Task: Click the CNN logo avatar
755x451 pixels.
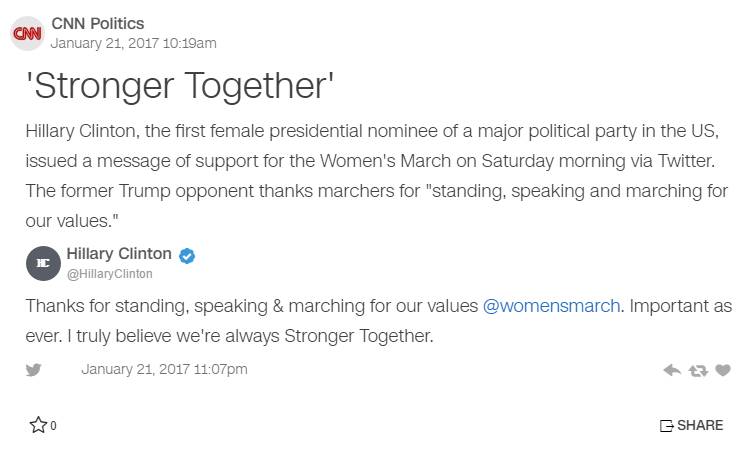Action: (26, 33)
